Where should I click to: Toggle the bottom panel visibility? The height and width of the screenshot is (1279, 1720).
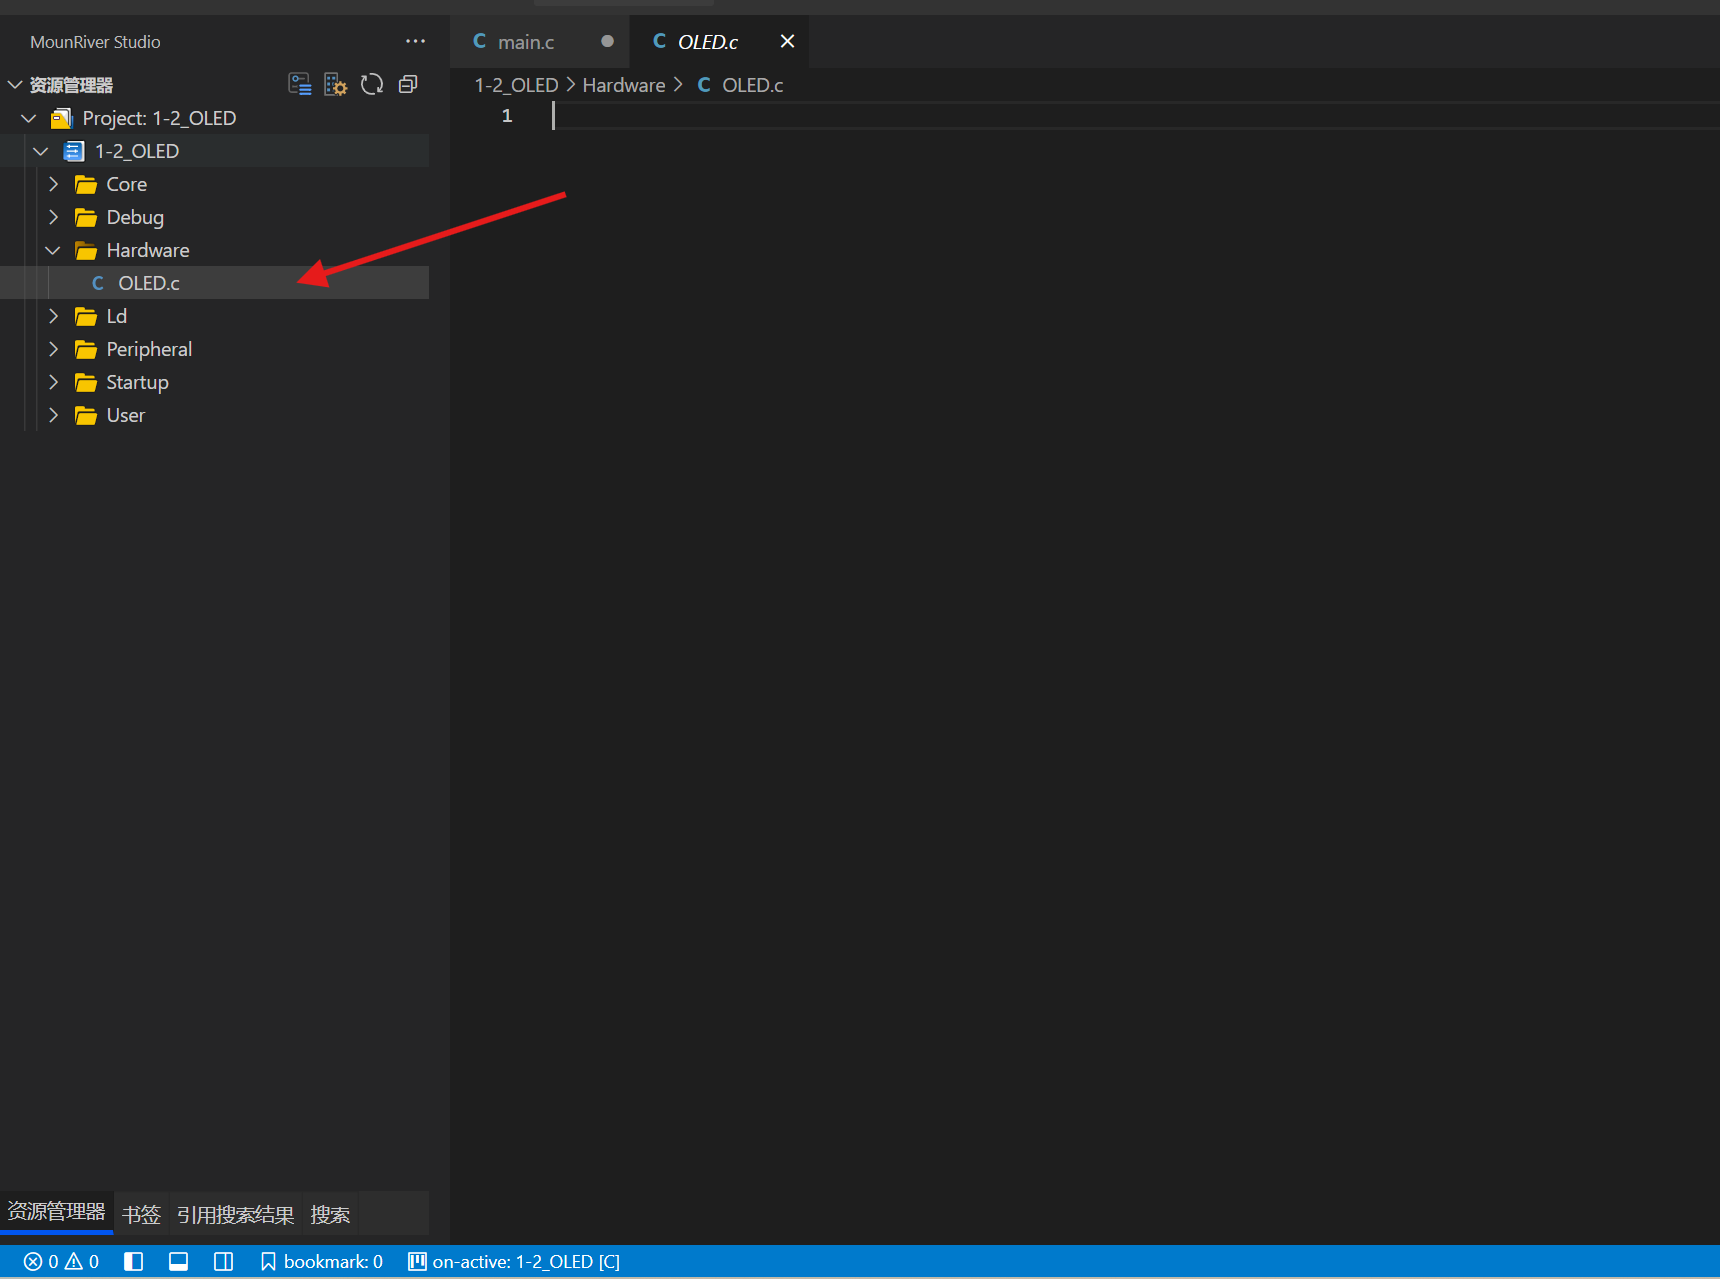[178, 1262]
